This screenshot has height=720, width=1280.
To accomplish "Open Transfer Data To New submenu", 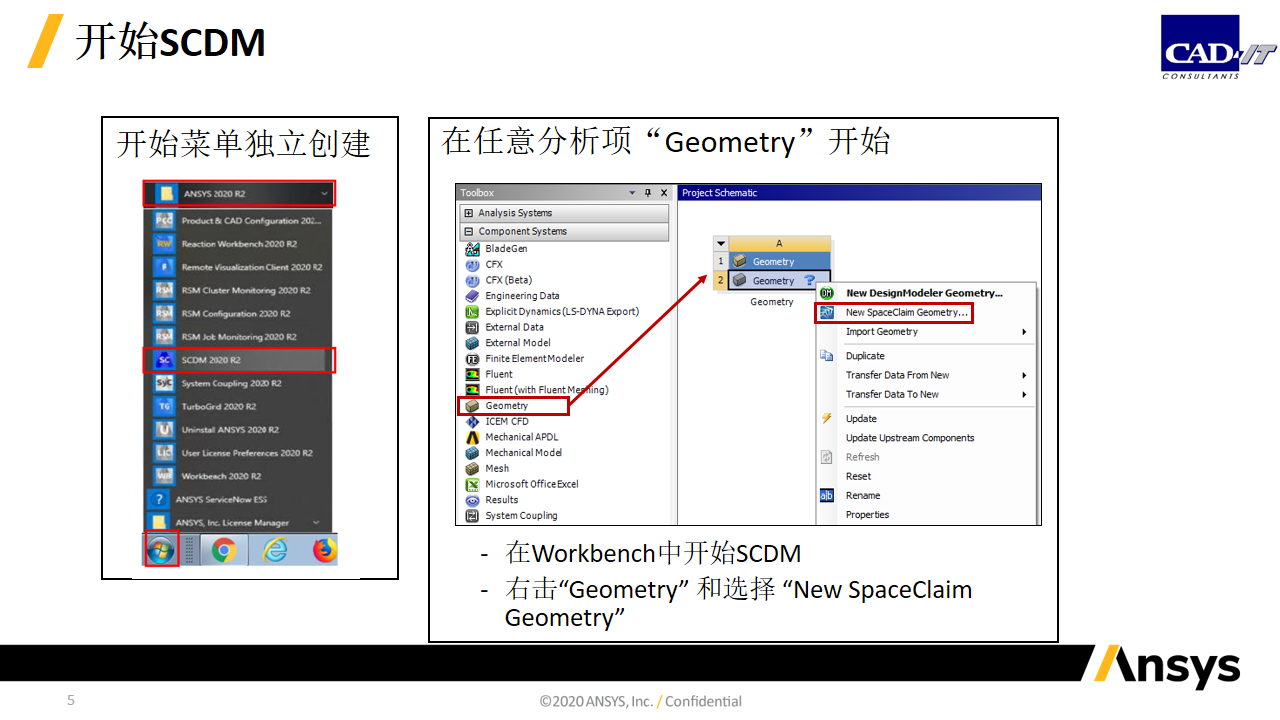I will coord(924,394).
